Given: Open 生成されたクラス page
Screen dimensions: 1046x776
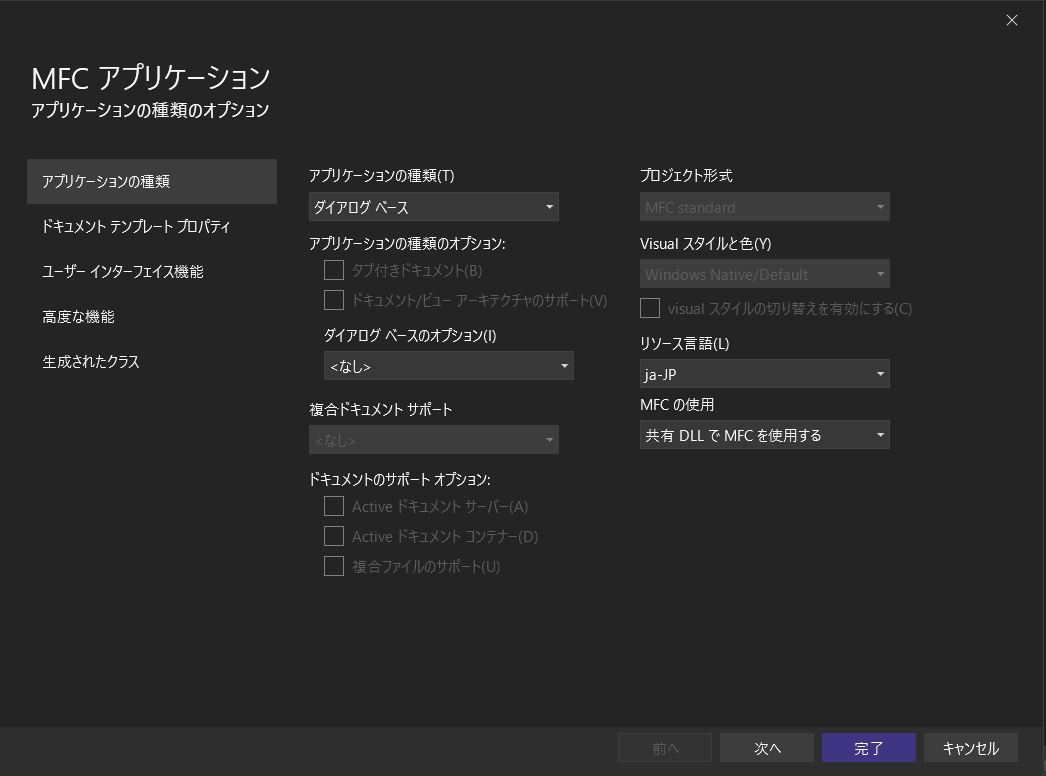Looking at the screenshot, I should 91,362.
